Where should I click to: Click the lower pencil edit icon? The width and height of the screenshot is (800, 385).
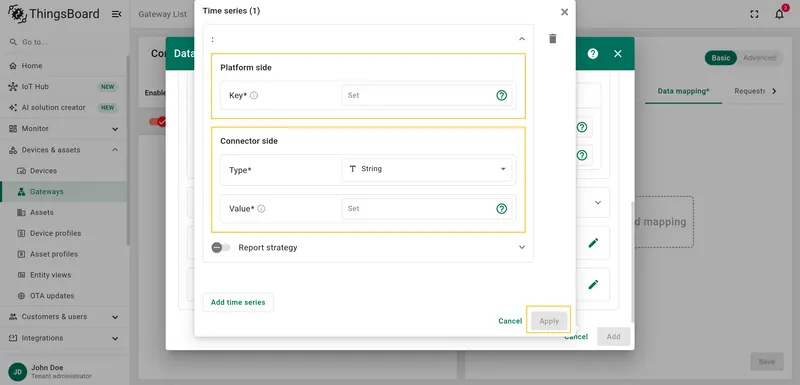(x=593, y=285)
